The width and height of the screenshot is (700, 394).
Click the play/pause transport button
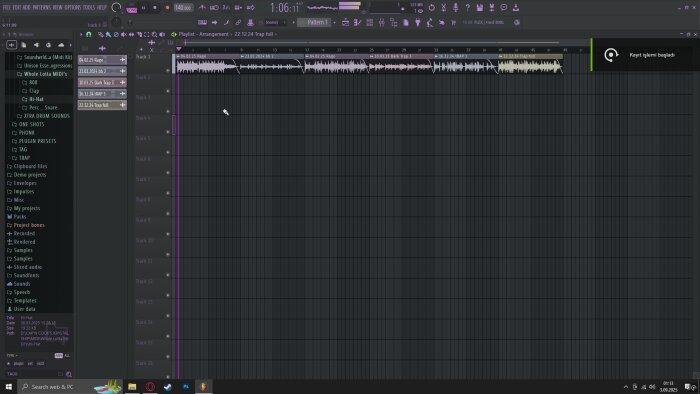(143, 8)
